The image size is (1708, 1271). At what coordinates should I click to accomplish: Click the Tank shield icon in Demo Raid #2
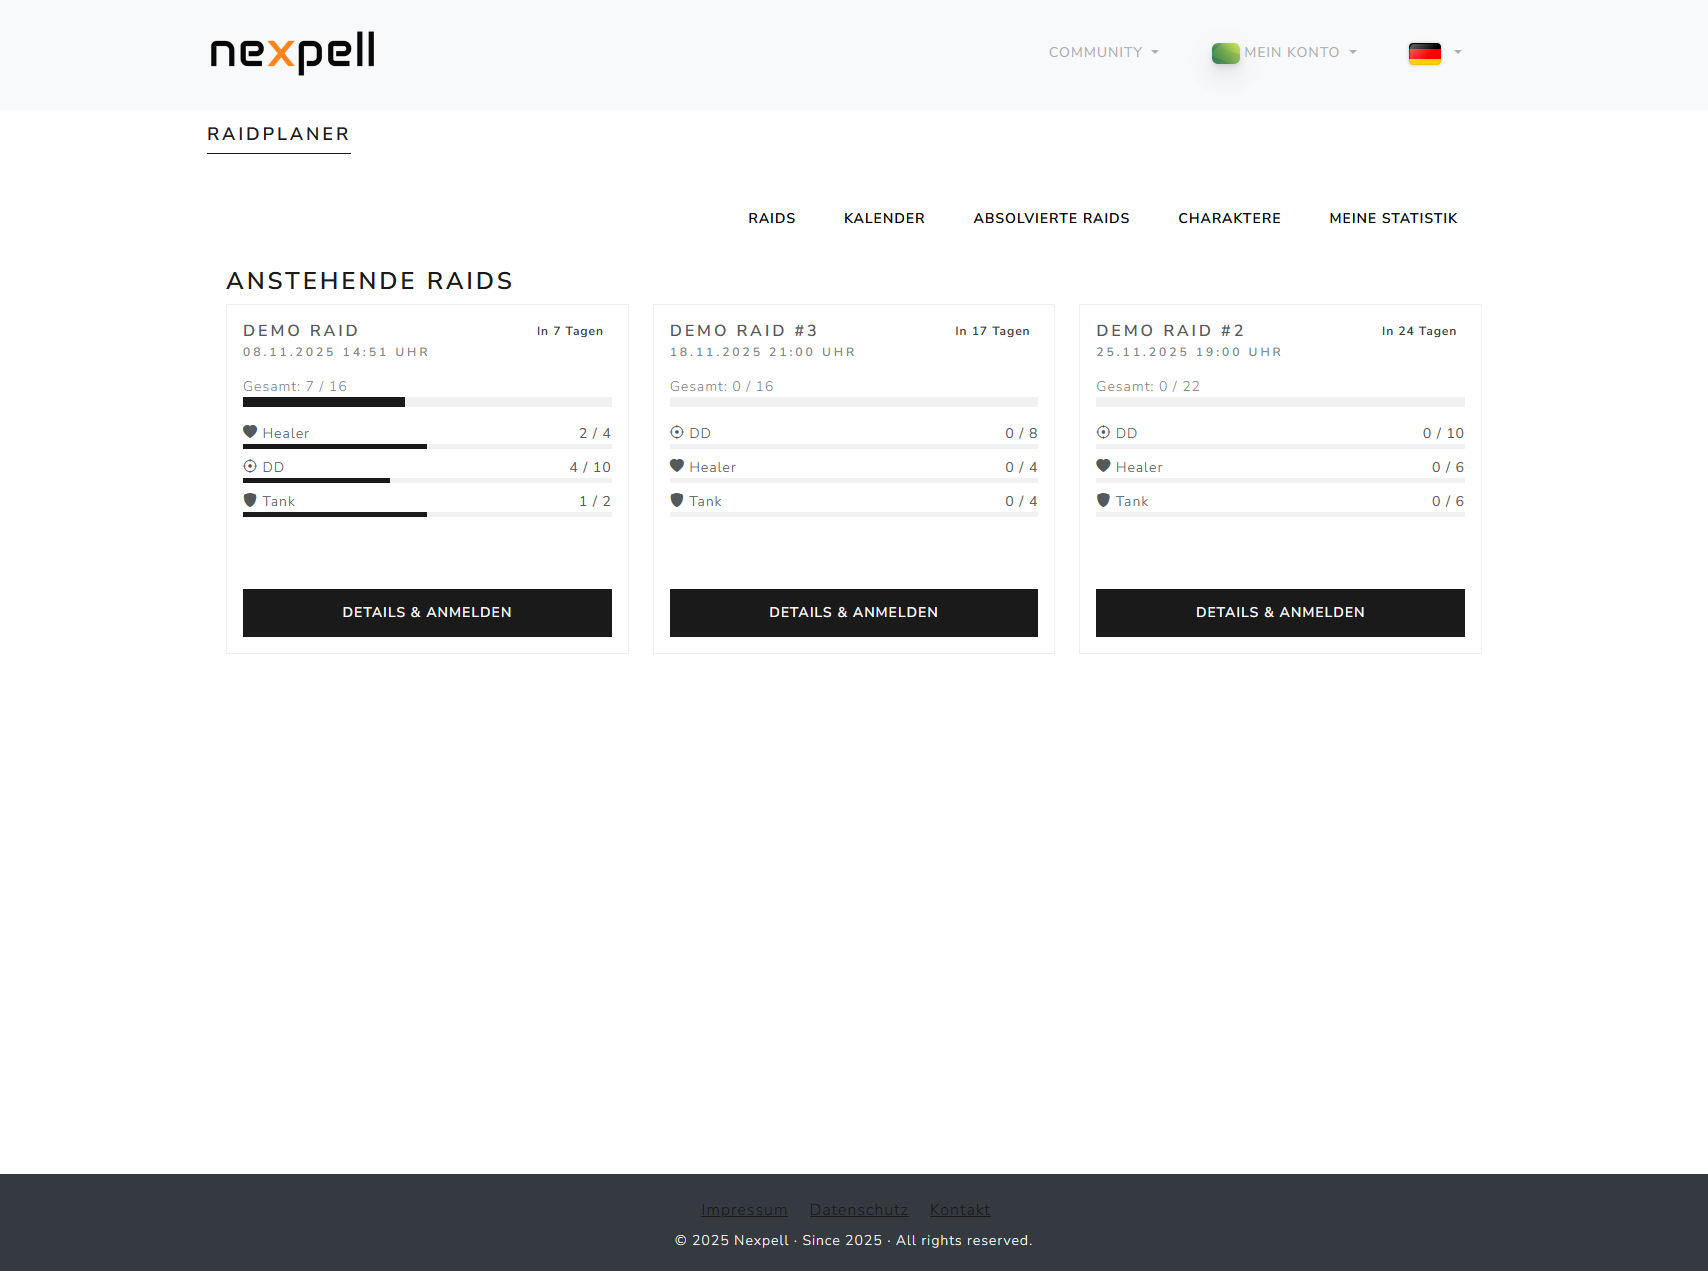pyautogui.click(x=1103, y=500)
